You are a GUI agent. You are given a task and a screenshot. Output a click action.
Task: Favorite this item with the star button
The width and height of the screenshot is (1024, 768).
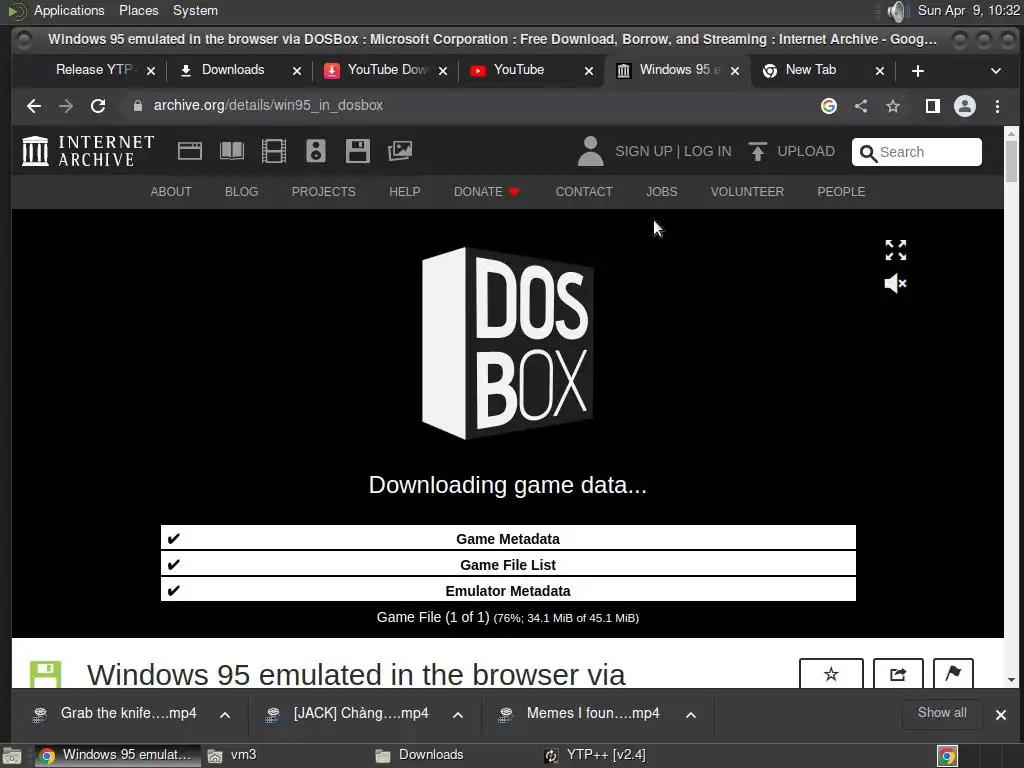pyautogui.click(x=831, y=674)
